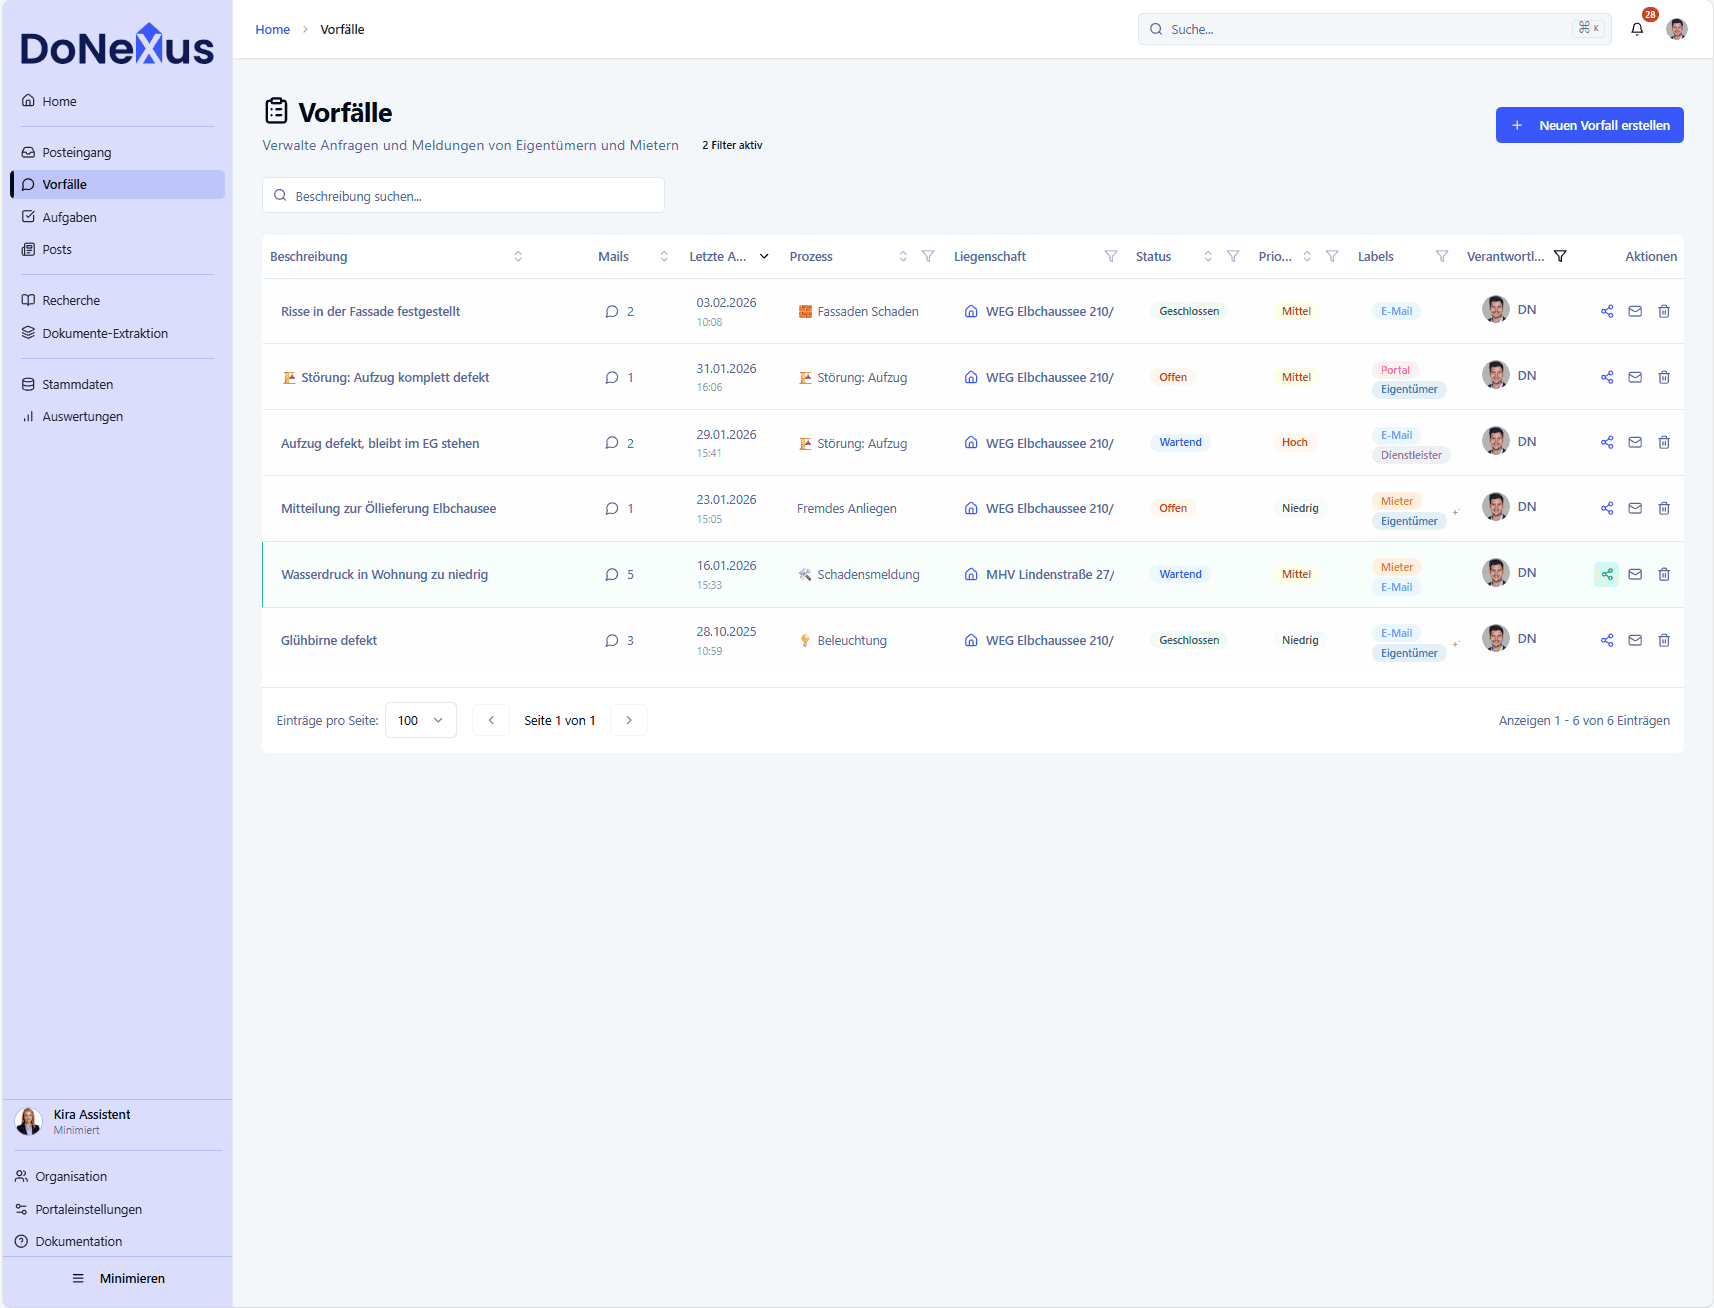Open Mitteilung zur Öllieferung Elbchausee entry
This screenshot has width=1714, height=1308.
tap(388, 508)
